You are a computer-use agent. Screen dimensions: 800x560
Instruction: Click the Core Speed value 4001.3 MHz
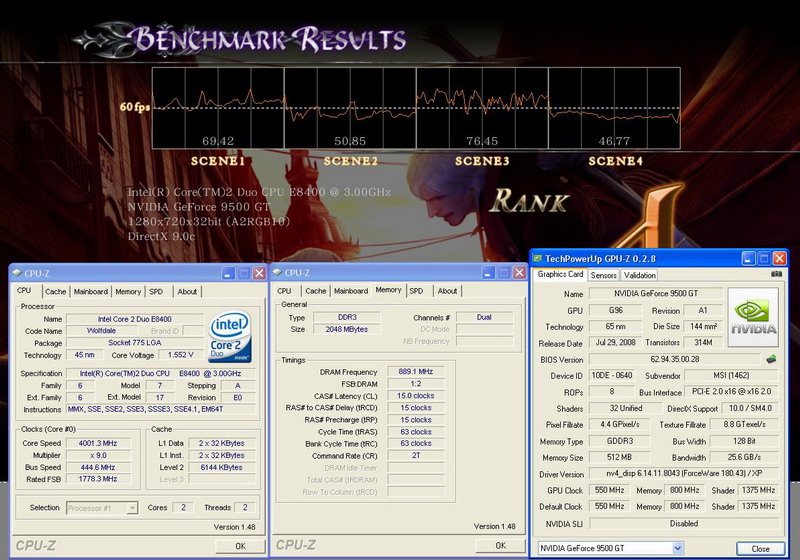98,443
